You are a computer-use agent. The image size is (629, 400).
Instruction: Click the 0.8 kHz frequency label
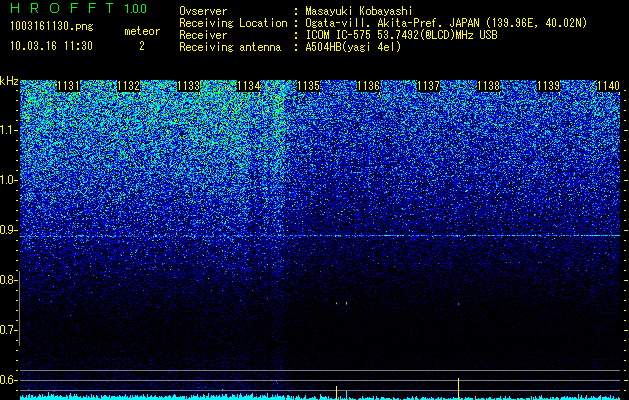(x=7, y=280)
